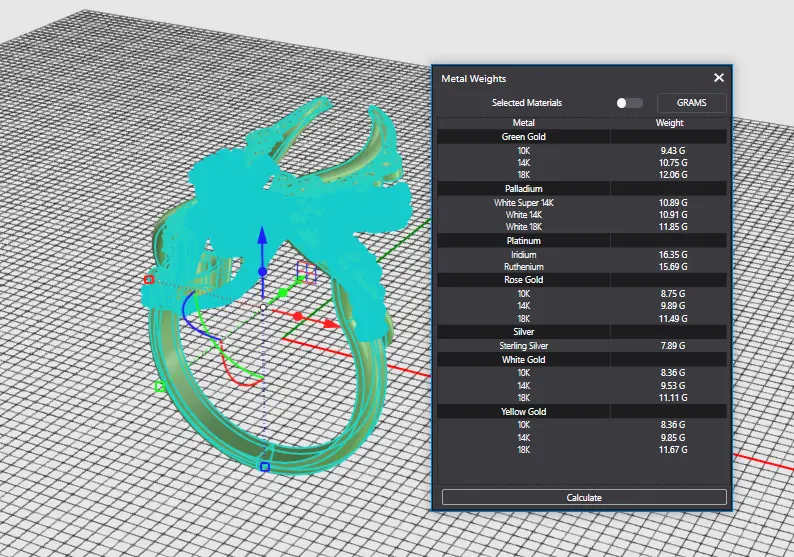Select the Sterling Silver row

point(523,346)
